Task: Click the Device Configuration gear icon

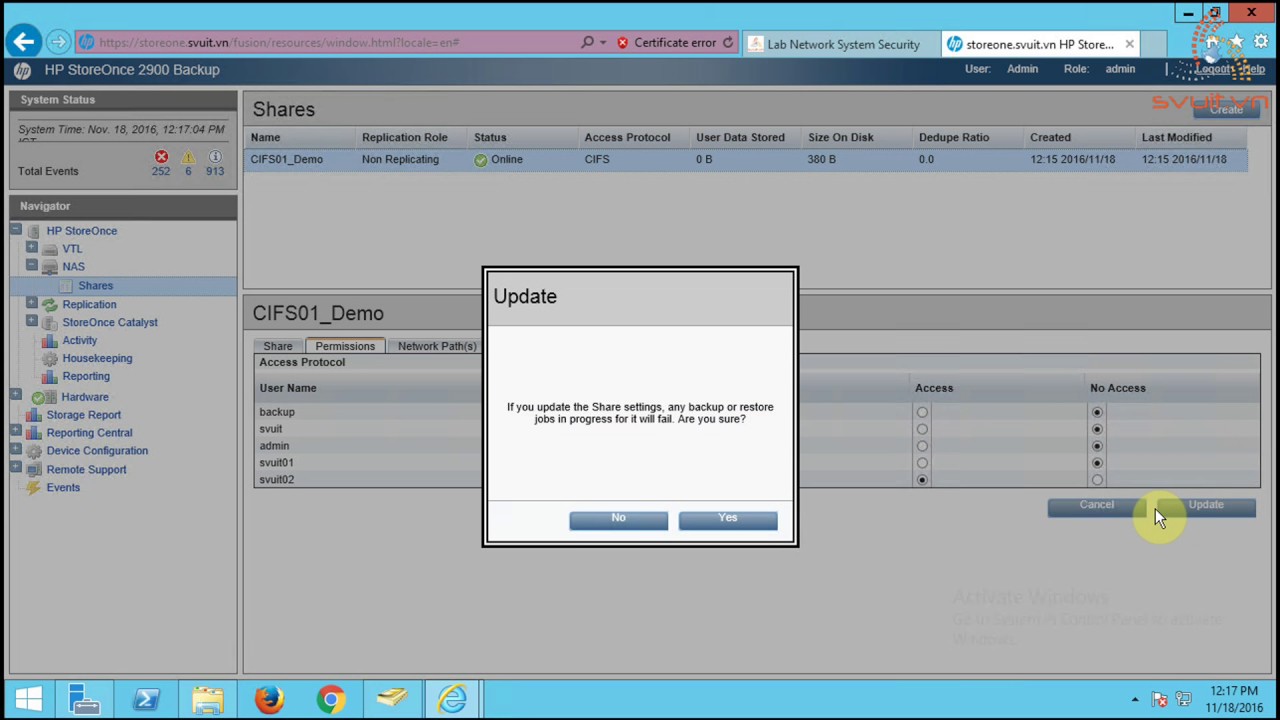Action: [34, 451]
